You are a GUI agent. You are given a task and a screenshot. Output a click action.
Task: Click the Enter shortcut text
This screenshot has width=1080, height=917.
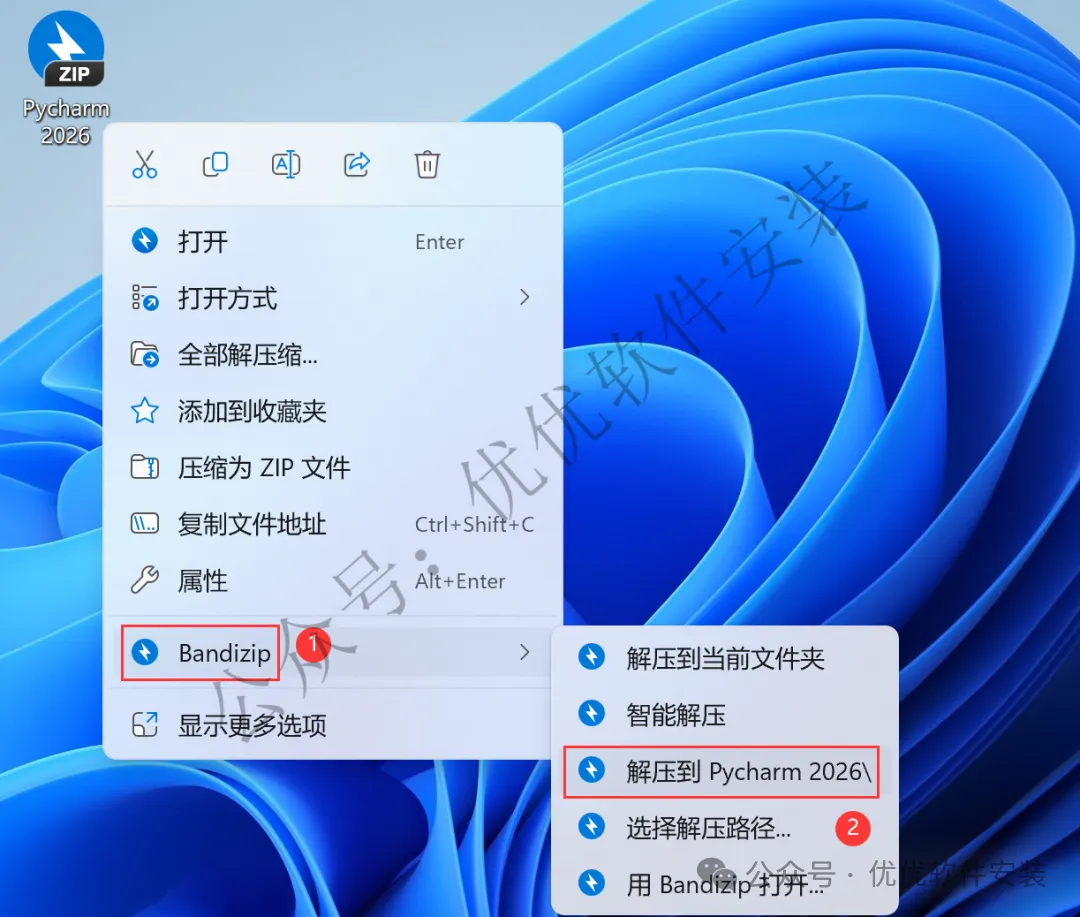click(439, 242)
